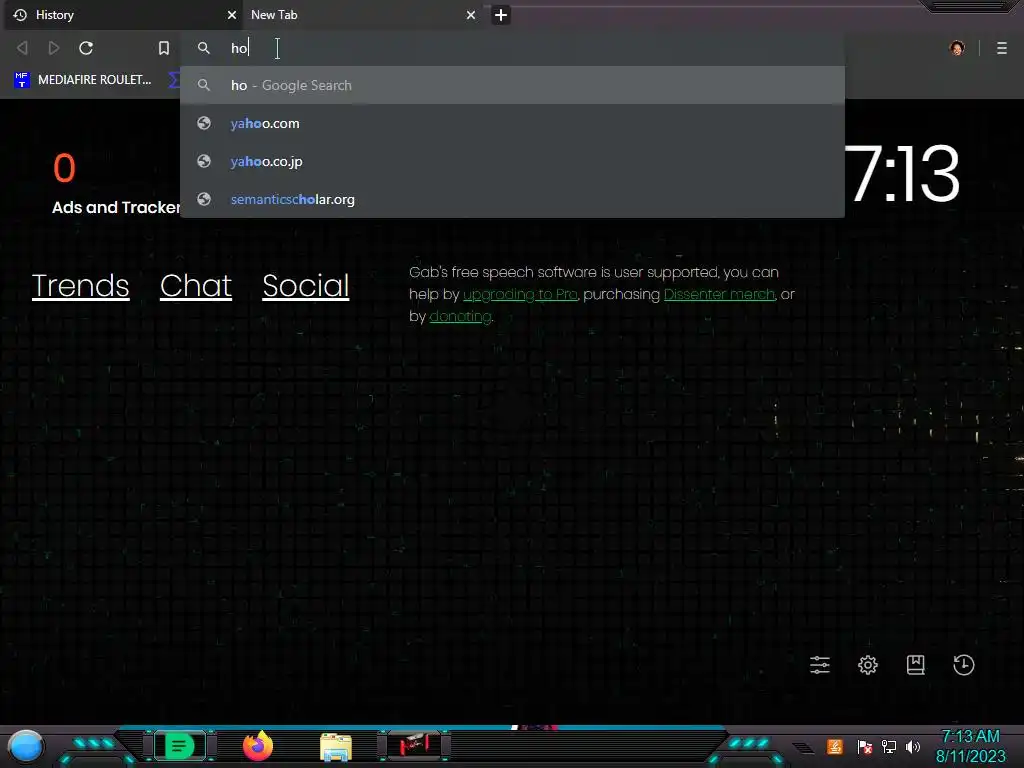Click the network tray icon
The height and width of the screenshot is (768, 1024).
point(889,747)
